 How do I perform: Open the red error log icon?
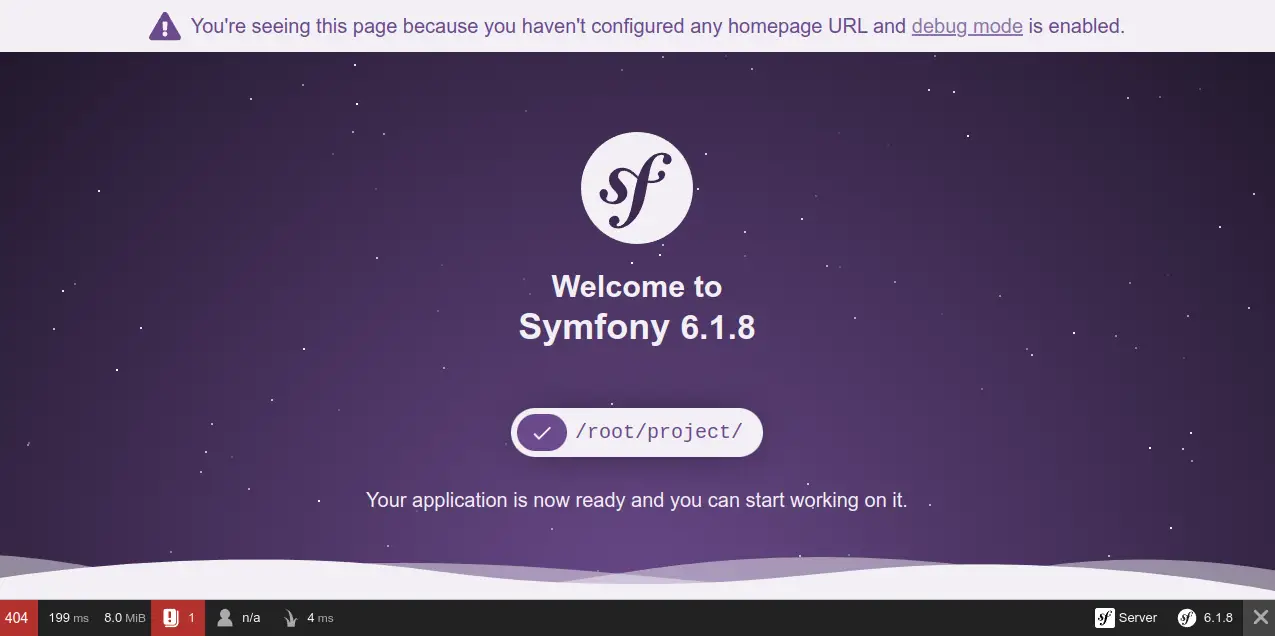(x=171, y=618)
